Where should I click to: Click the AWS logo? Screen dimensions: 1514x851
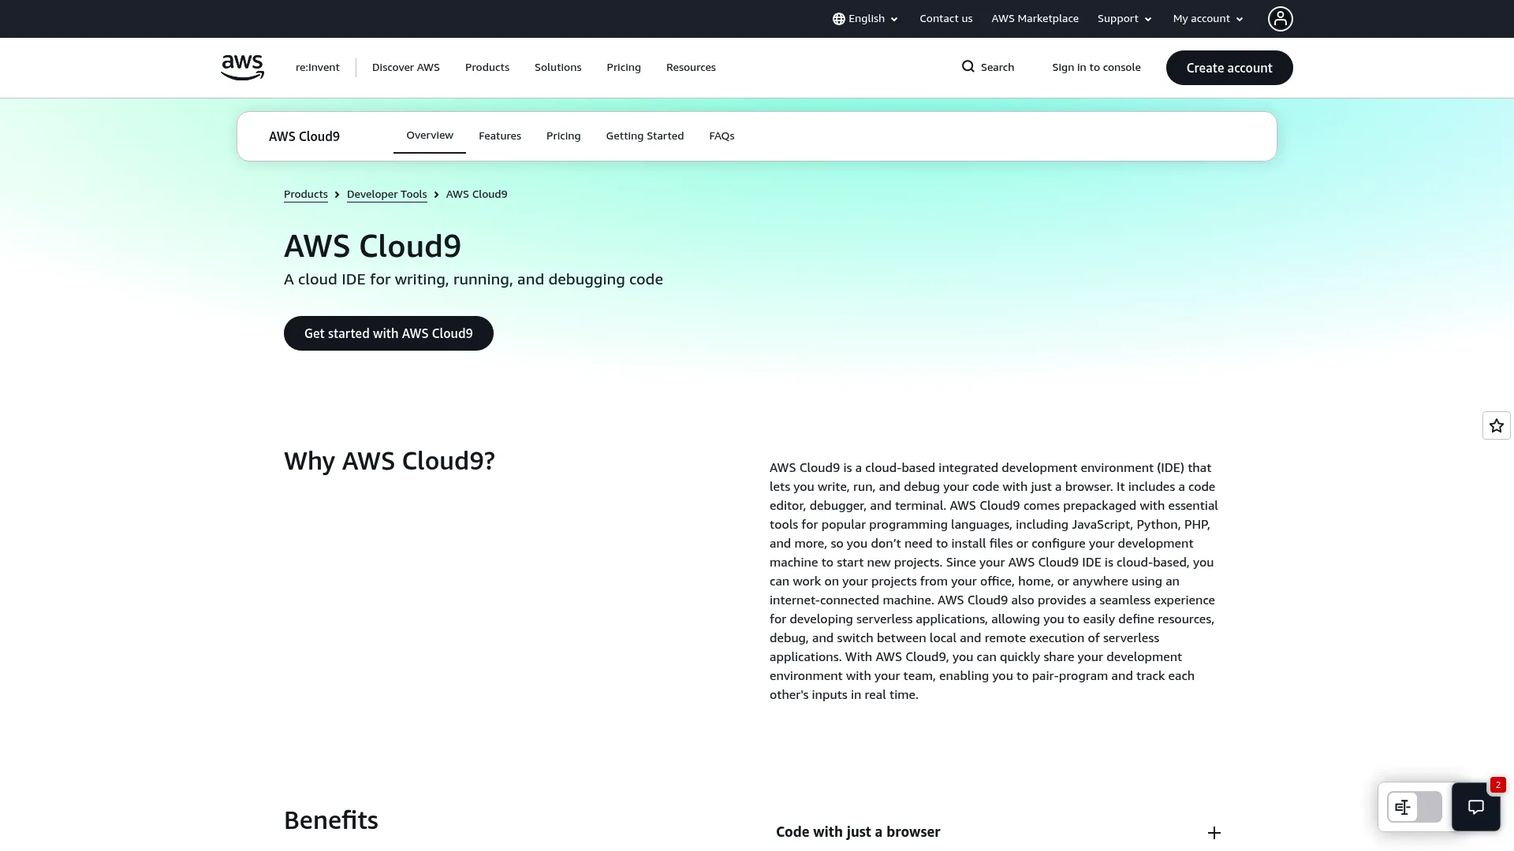click(x=242, y=67)
